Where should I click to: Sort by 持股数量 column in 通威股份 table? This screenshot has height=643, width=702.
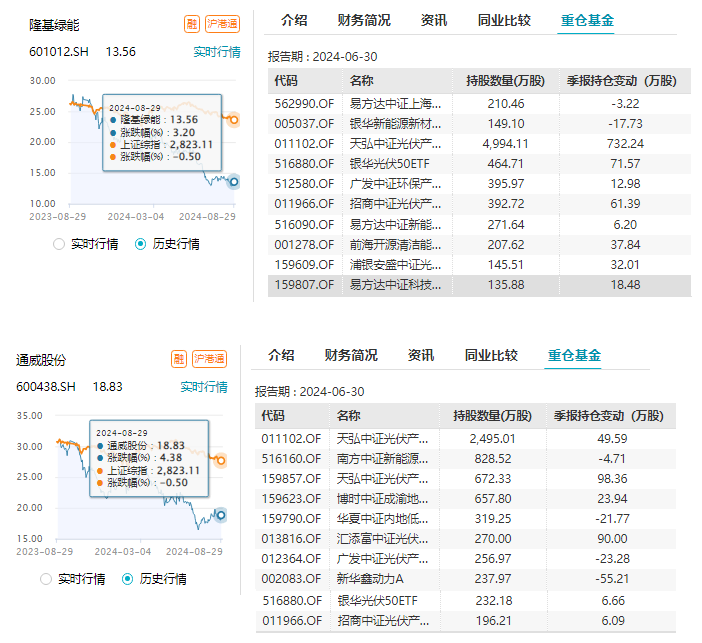[492, 416]
